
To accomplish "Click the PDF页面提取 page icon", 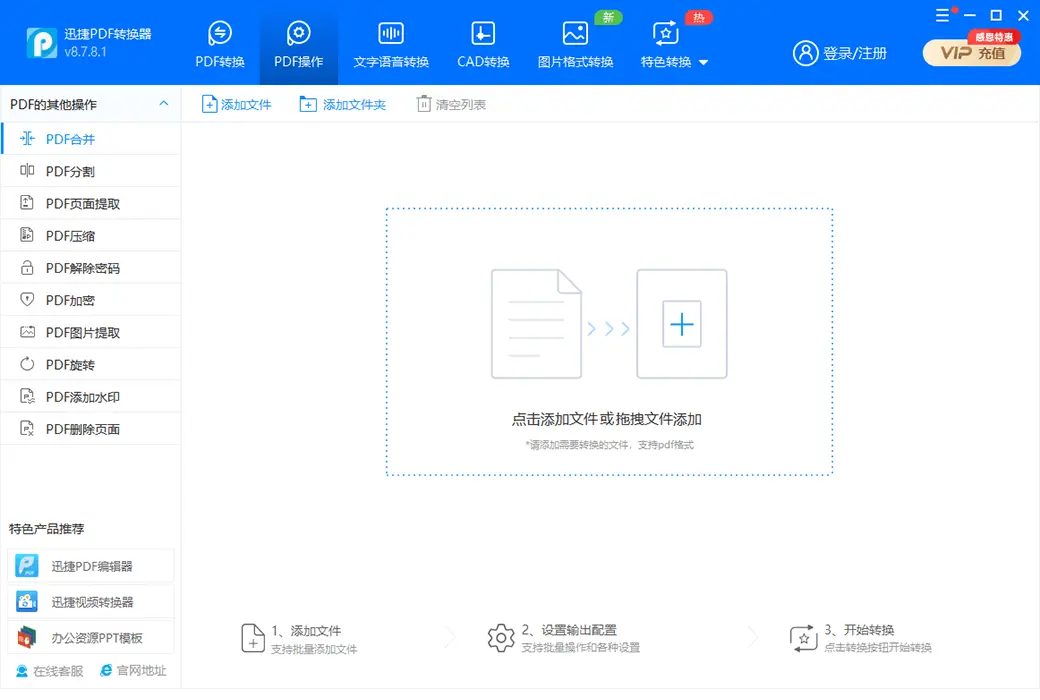I will (27, 202).
